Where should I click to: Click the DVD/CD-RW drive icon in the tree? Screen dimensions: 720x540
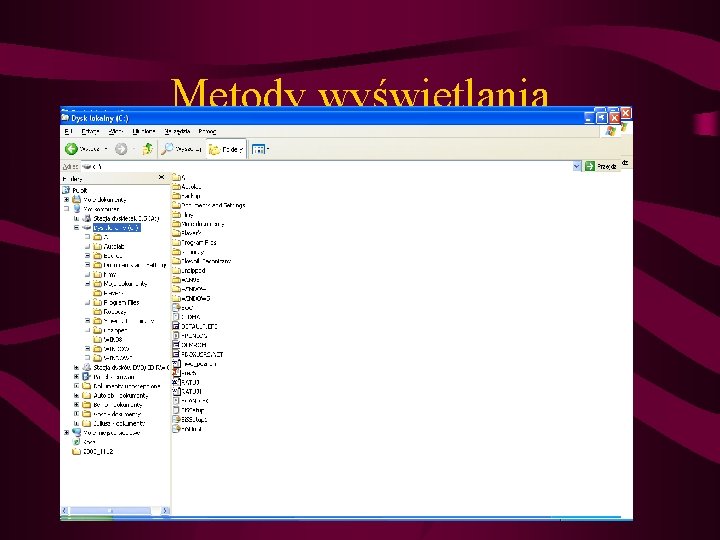pyautogui.click(x=86, y=367)
